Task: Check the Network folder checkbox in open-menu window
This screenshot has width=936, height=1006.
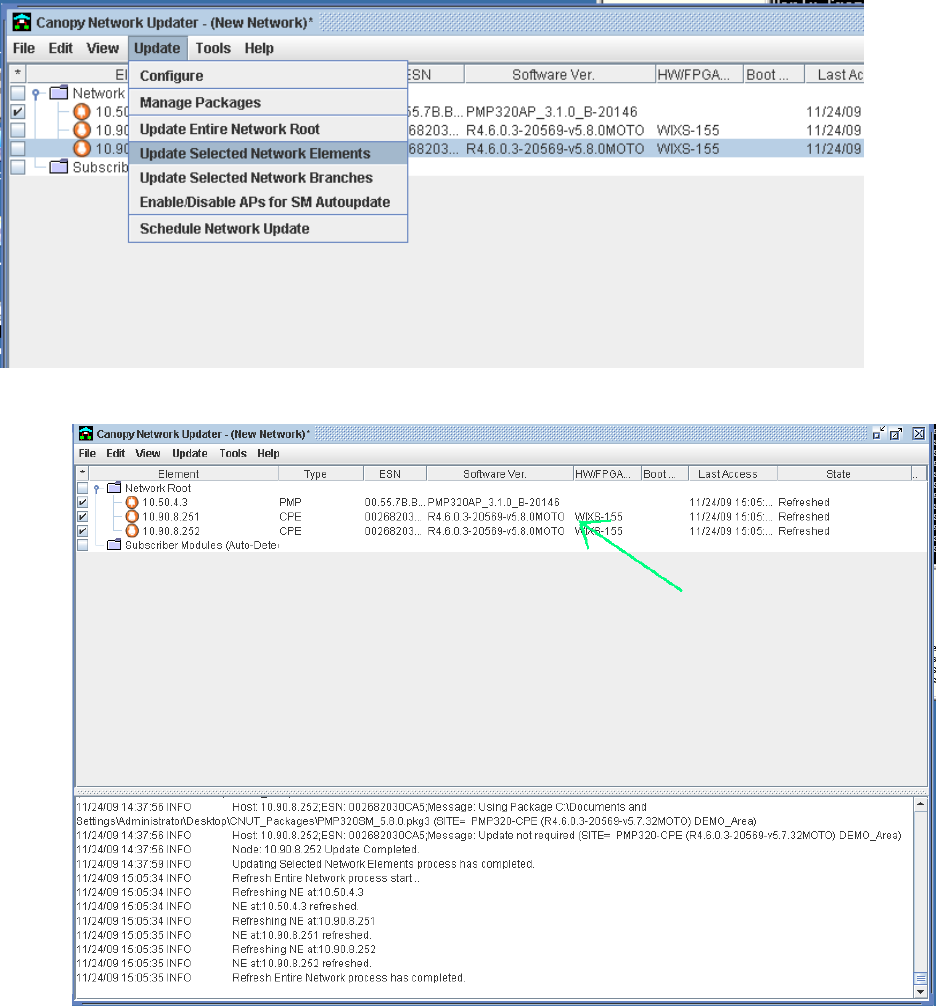Action: click(18, 93)
